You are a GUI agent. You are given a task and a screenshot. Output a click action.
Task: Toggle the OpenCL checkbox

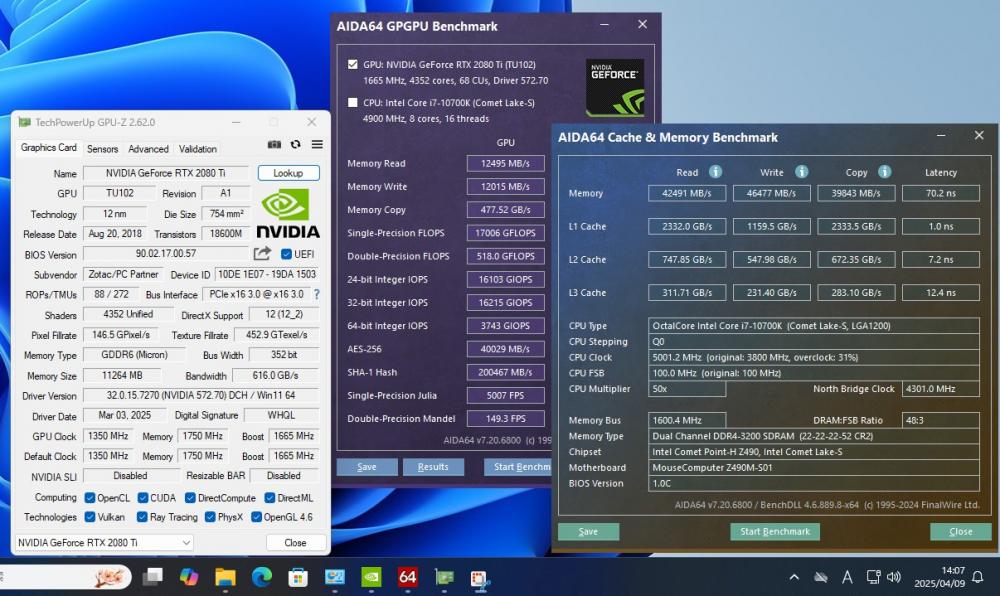click(90, 497)
